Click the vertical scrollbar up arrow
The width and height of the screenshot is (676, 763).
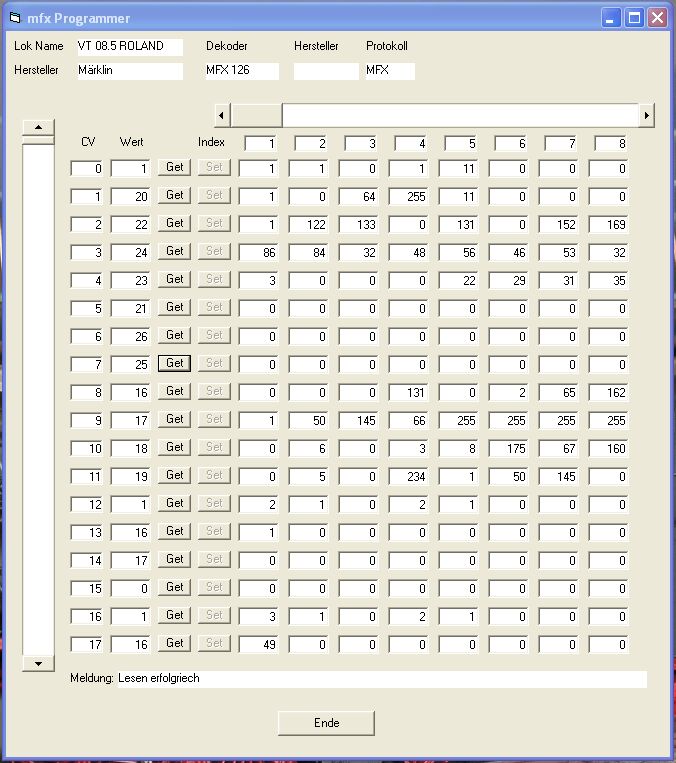tap(38, 127)
